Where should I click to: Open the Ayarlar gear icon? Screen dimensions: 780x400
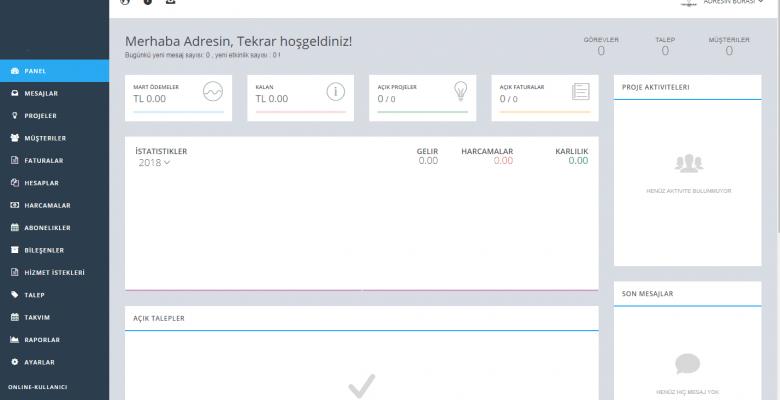(14, 362)
